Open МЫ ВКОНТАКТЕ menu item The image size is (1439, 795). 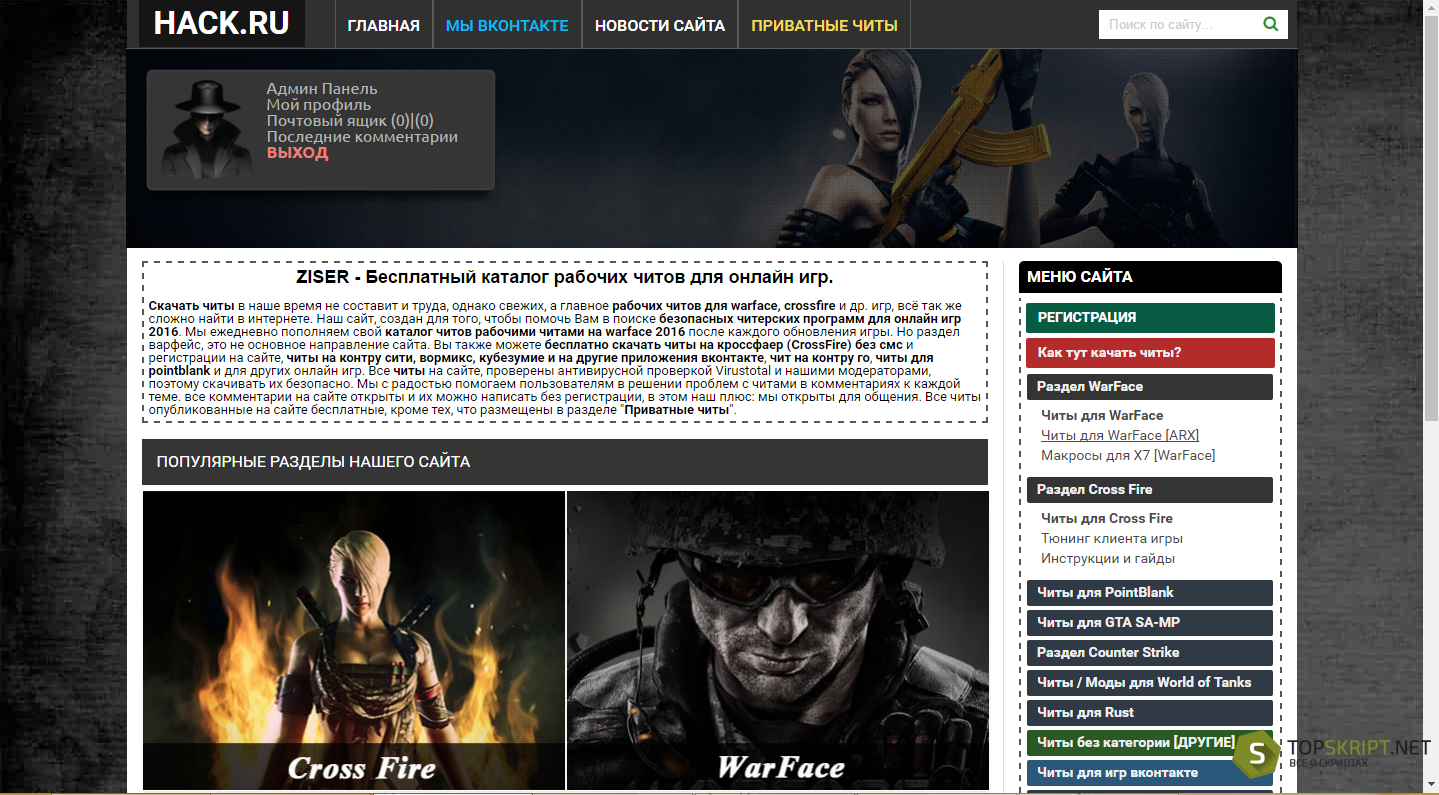click(507, 26)
